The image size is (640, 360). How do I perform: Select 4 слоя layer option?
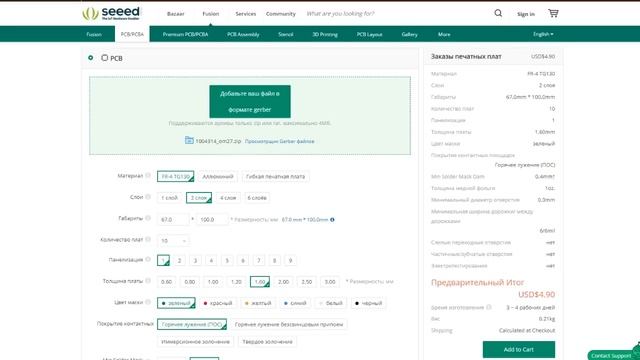[228, 198]
